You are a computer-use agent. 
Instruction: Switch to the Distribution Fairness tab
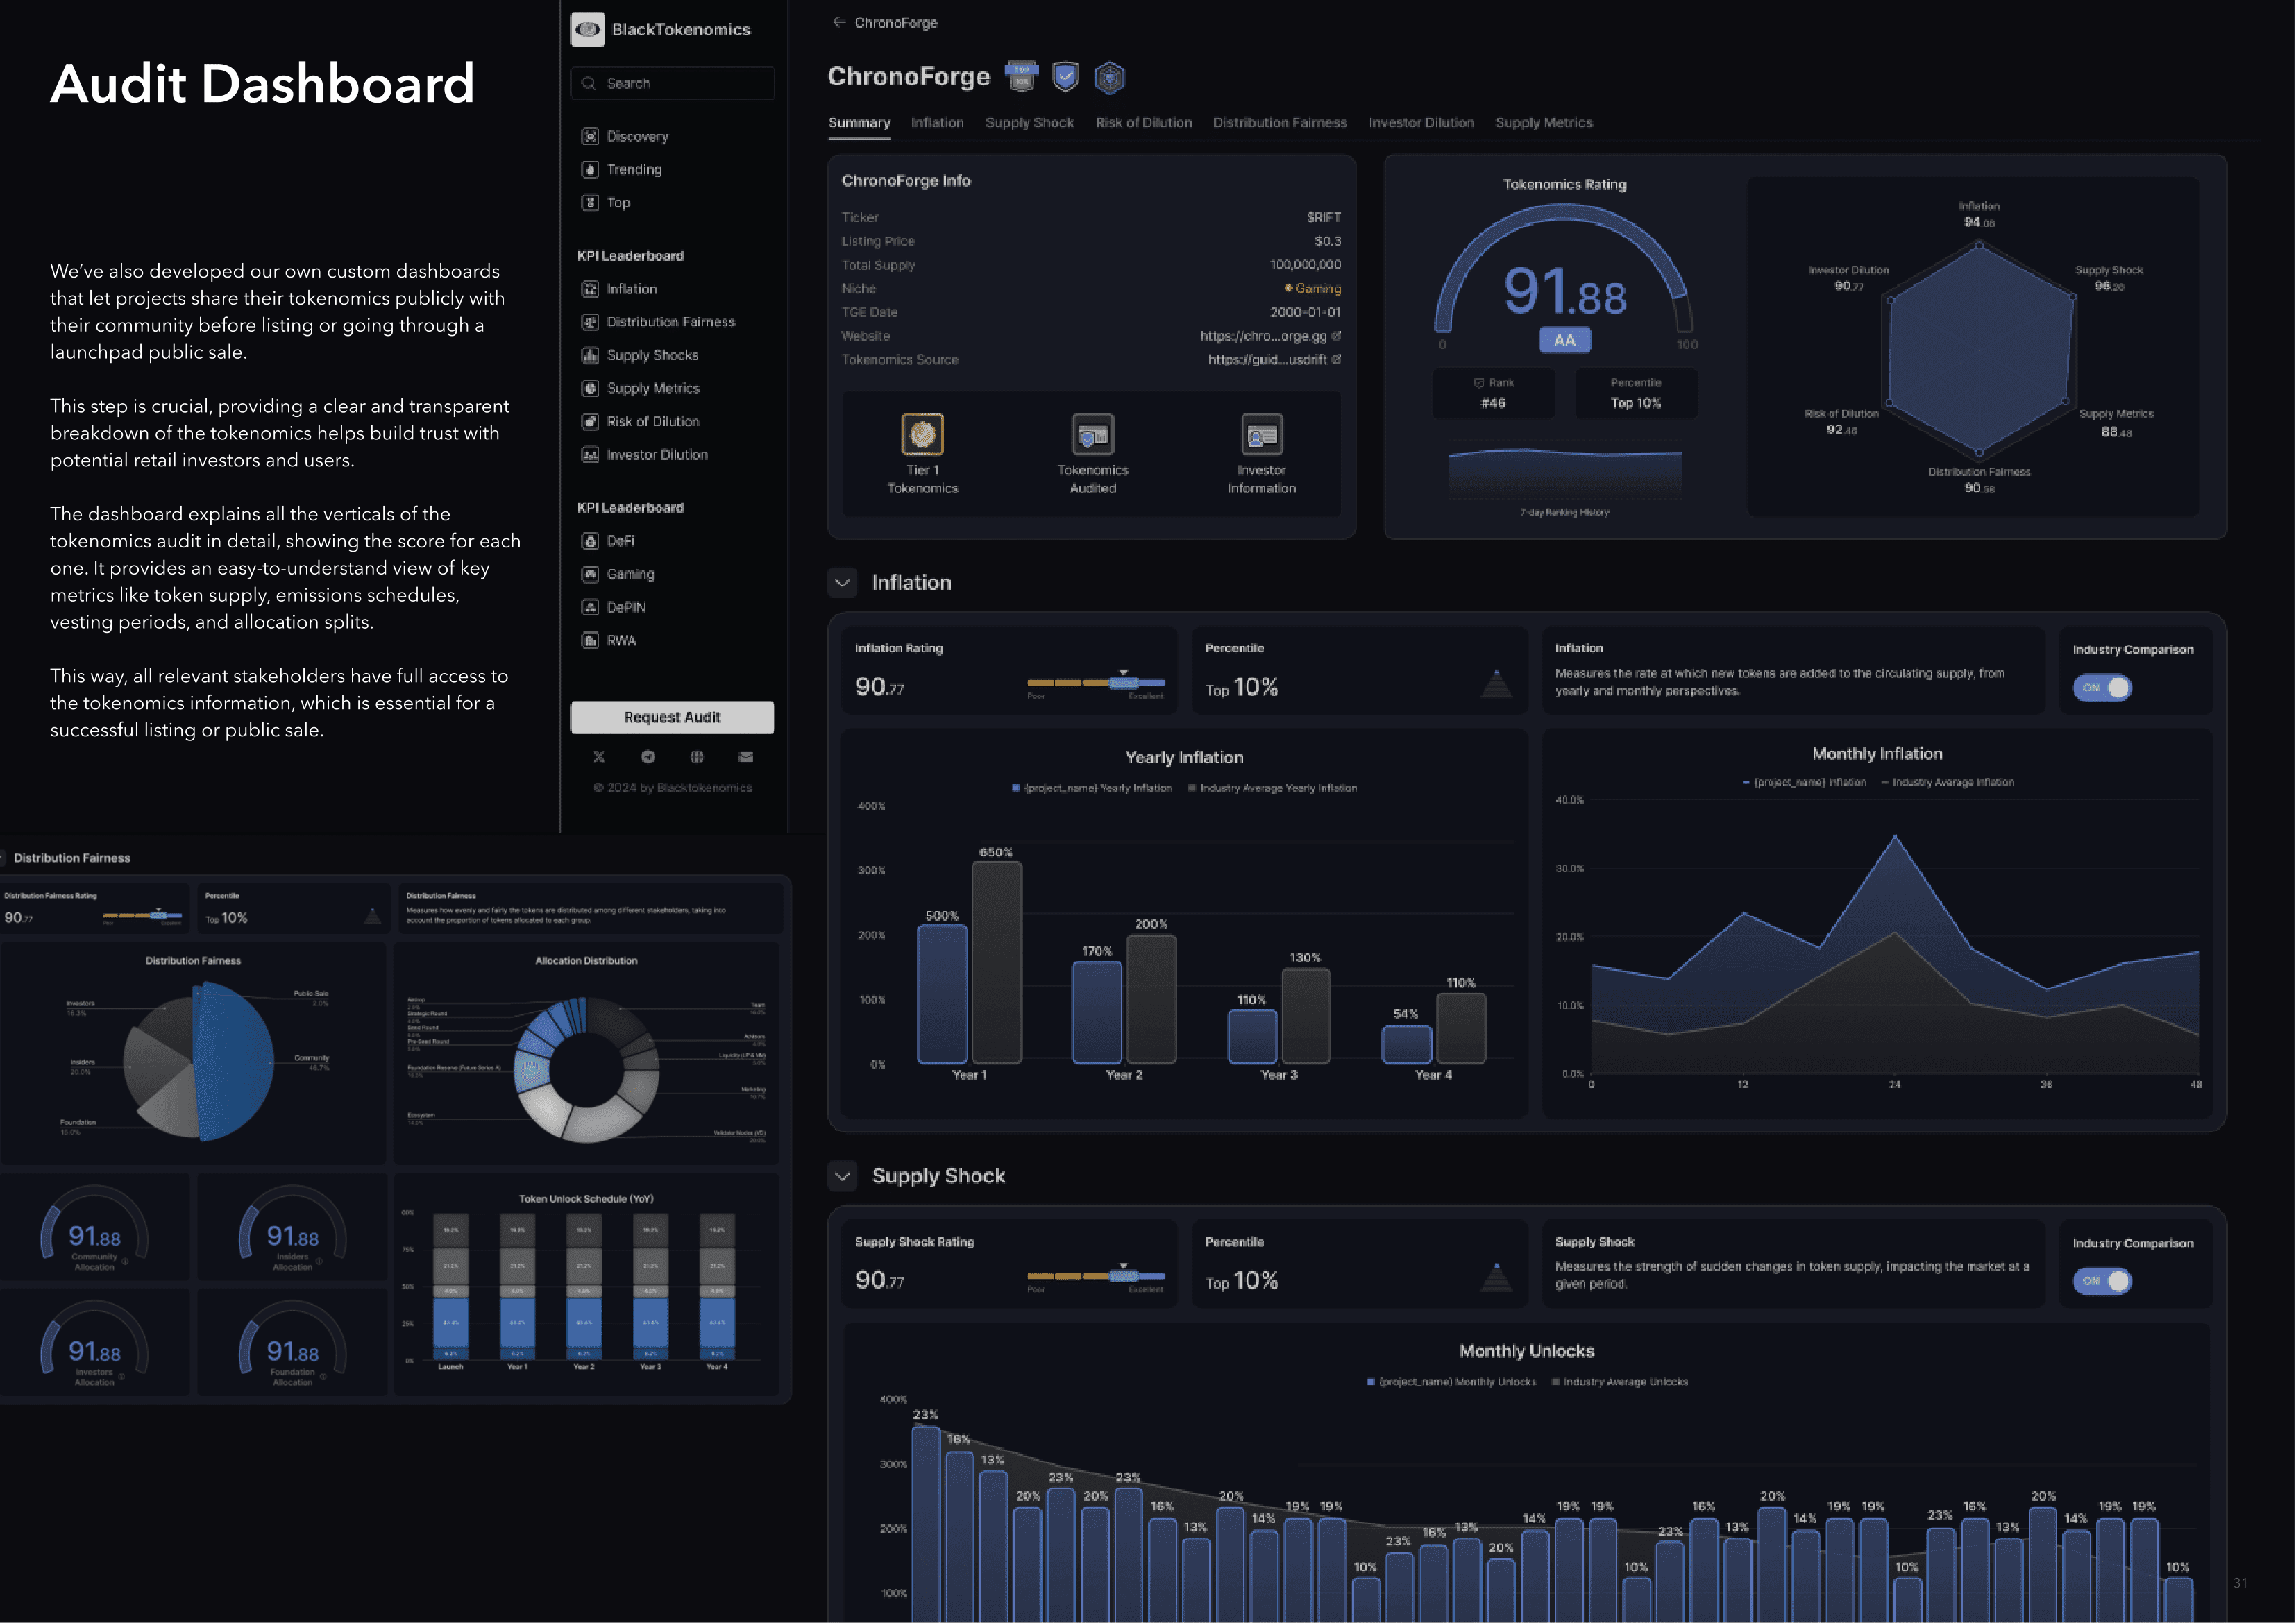pyautogui.click(x=1280, y=122)
